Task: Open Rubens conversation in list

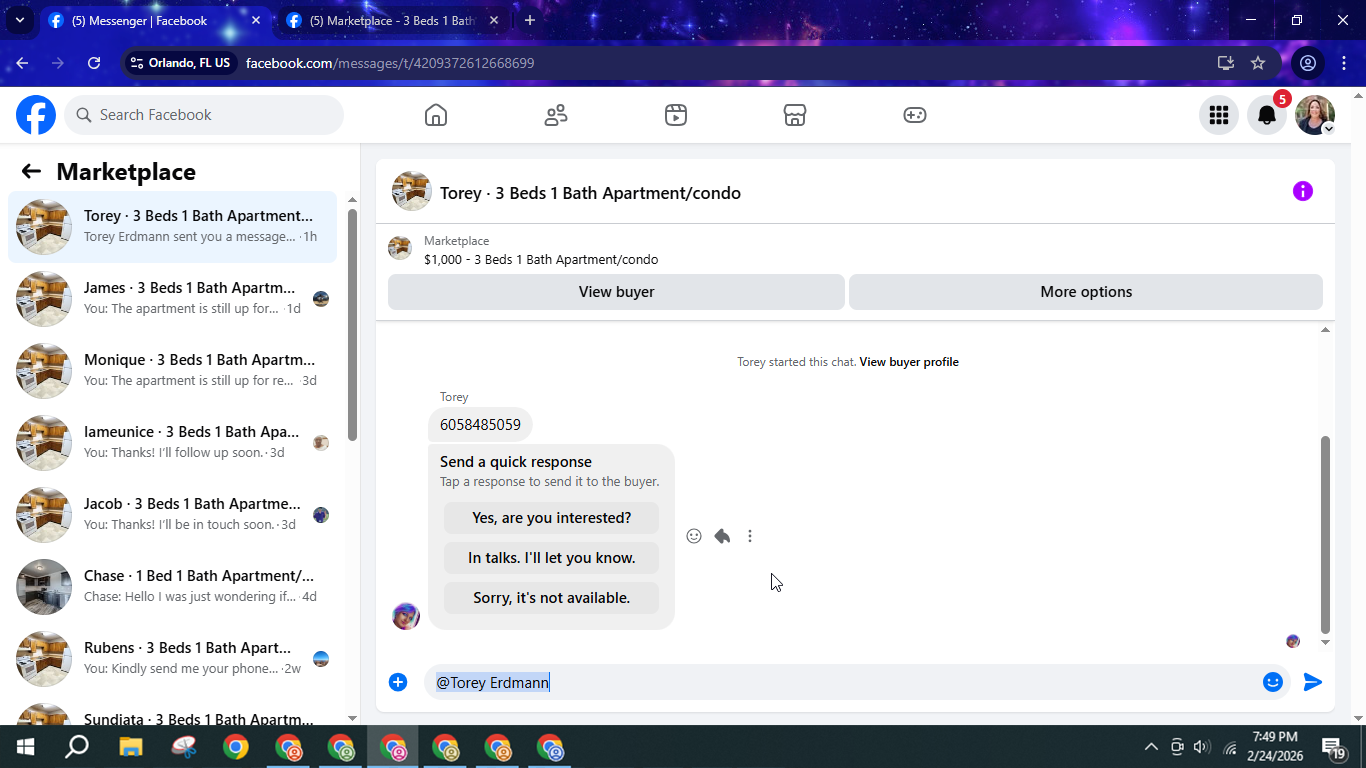Action: click(x=172, y=659)
